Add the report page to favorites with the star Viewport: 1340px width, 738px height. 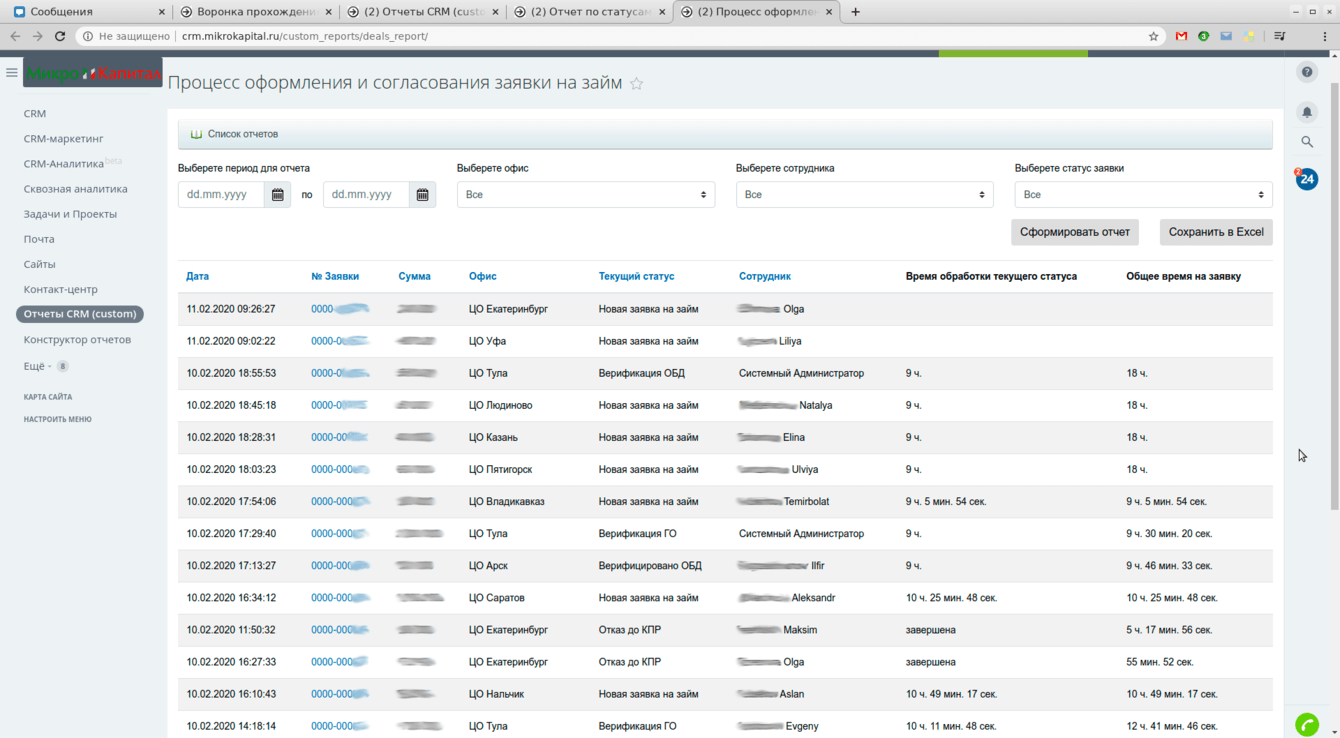[636, 84]
